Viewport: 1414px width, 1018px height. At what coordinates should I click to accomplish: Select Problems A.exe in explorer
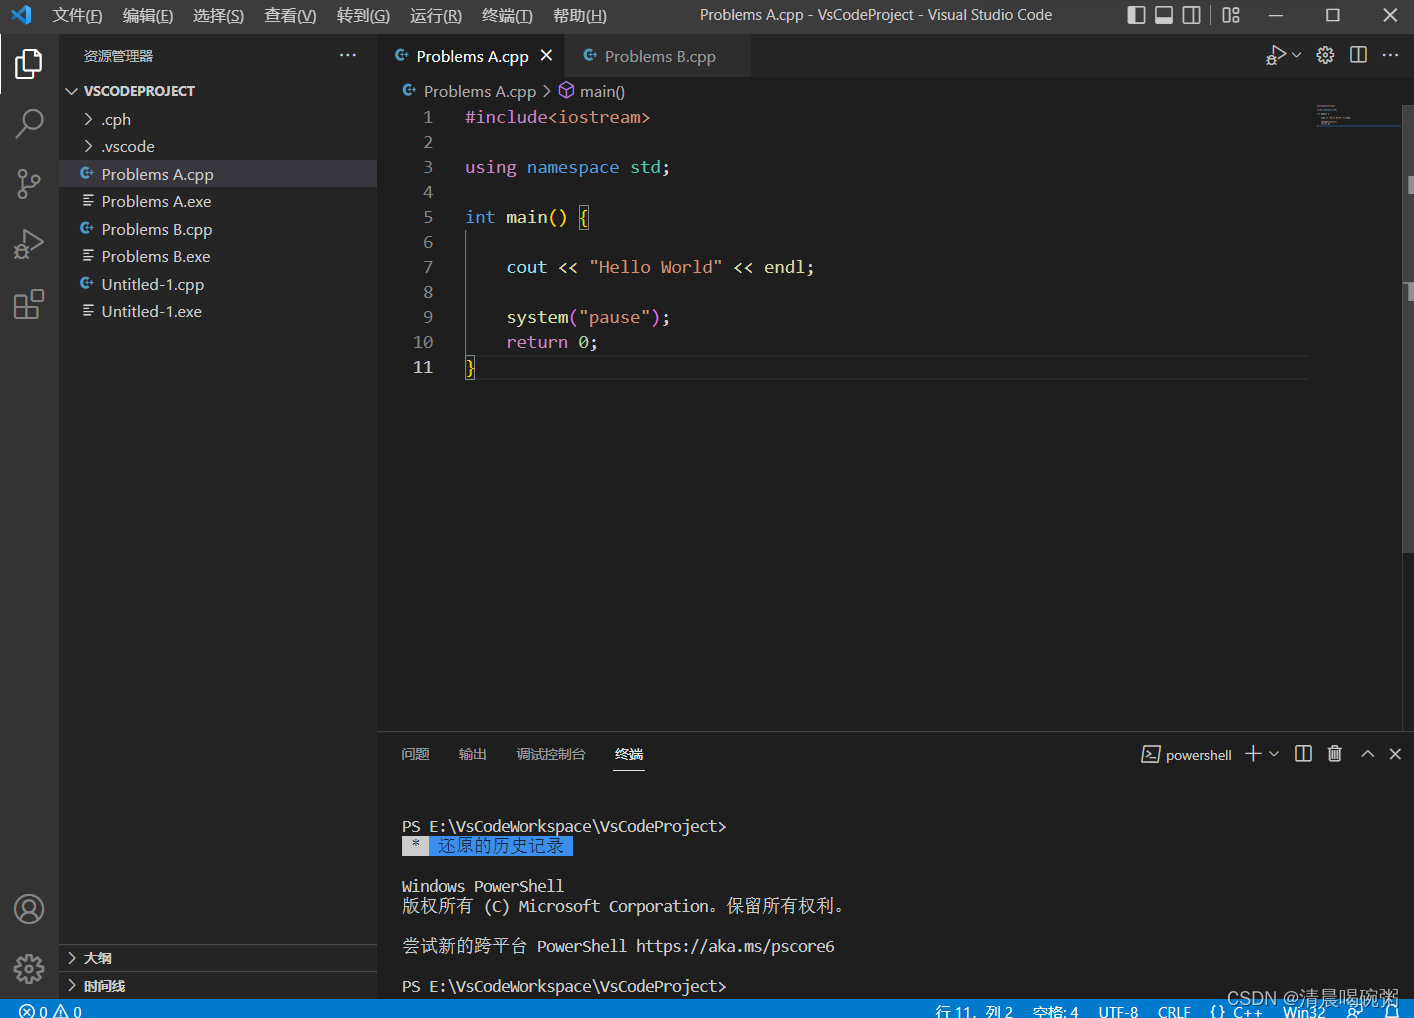point(218,201)
